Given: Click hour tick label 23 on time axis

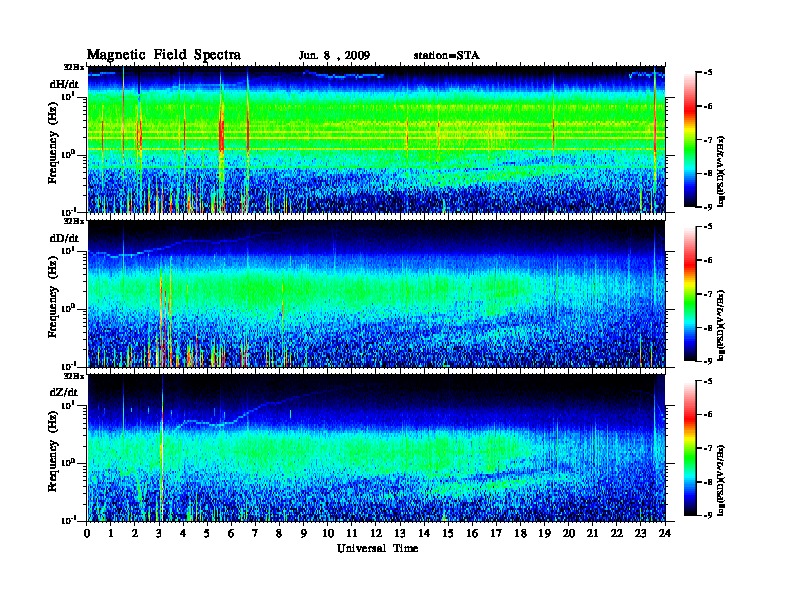Looking at the screenshot, I should click(x=640, y=533).
